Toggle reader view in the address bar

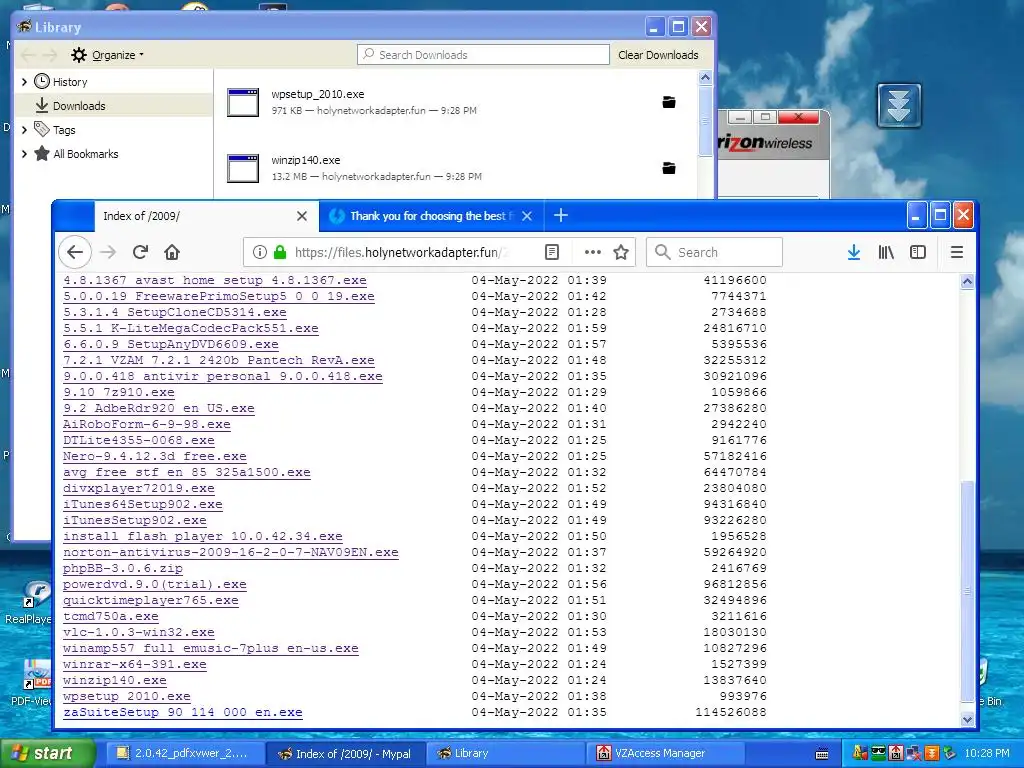pos(552,252)
